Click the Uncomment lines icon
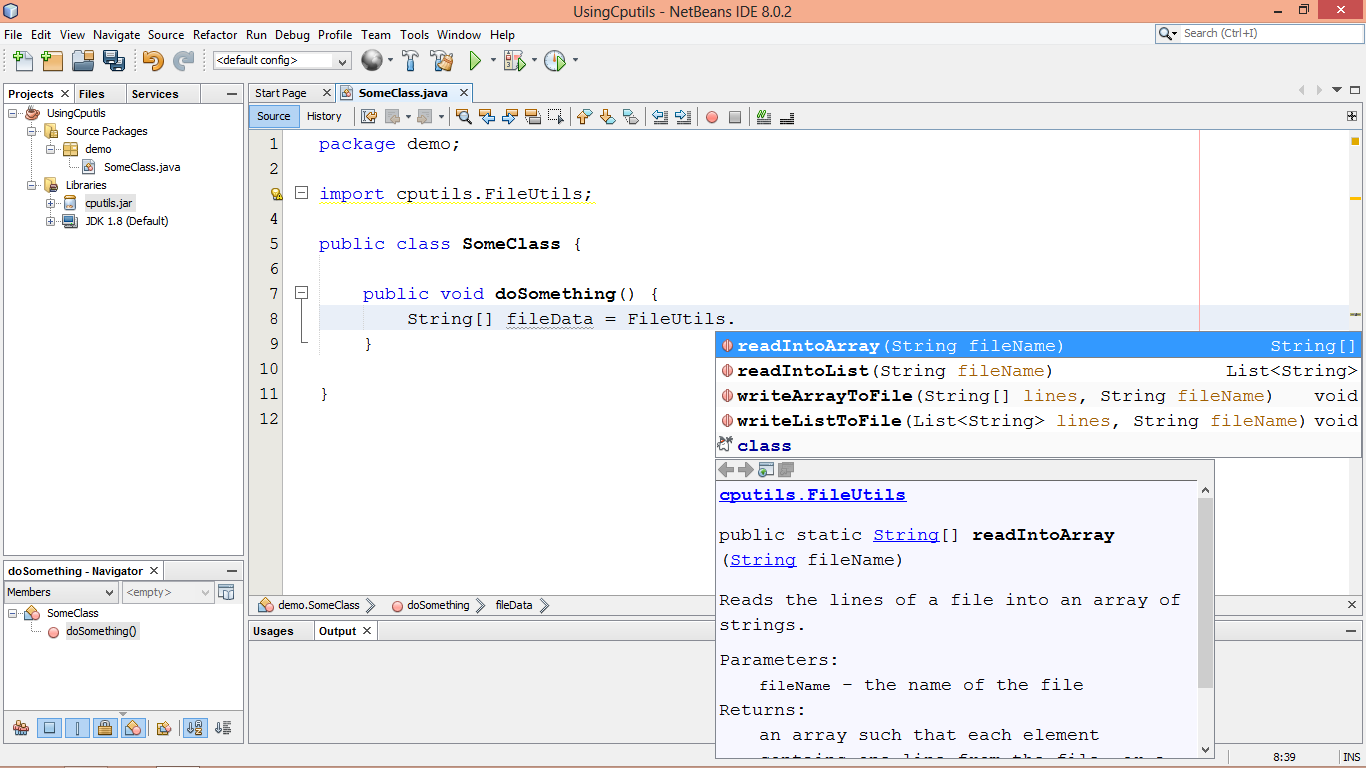Image resolution: width=1366 pixels, height=768 pixels. pyautogui.click(x=787, y=117)
